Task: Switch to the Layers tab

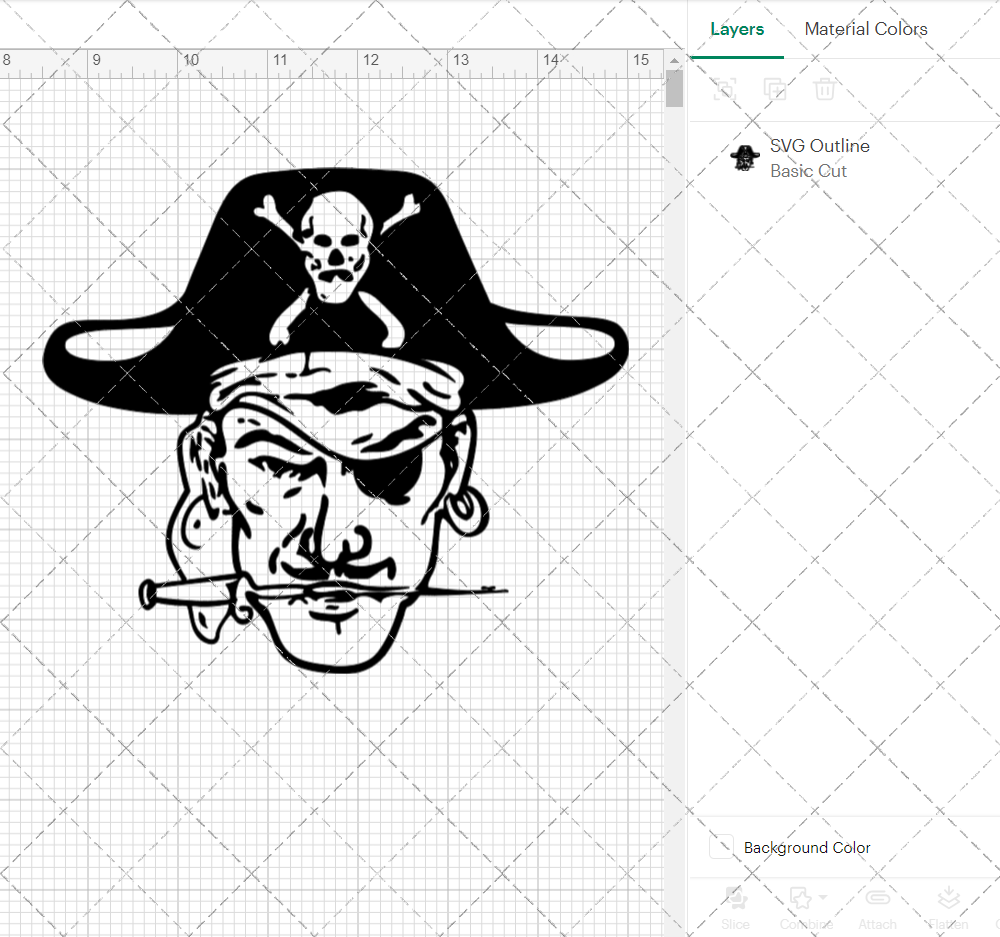Action: [737, 29]
